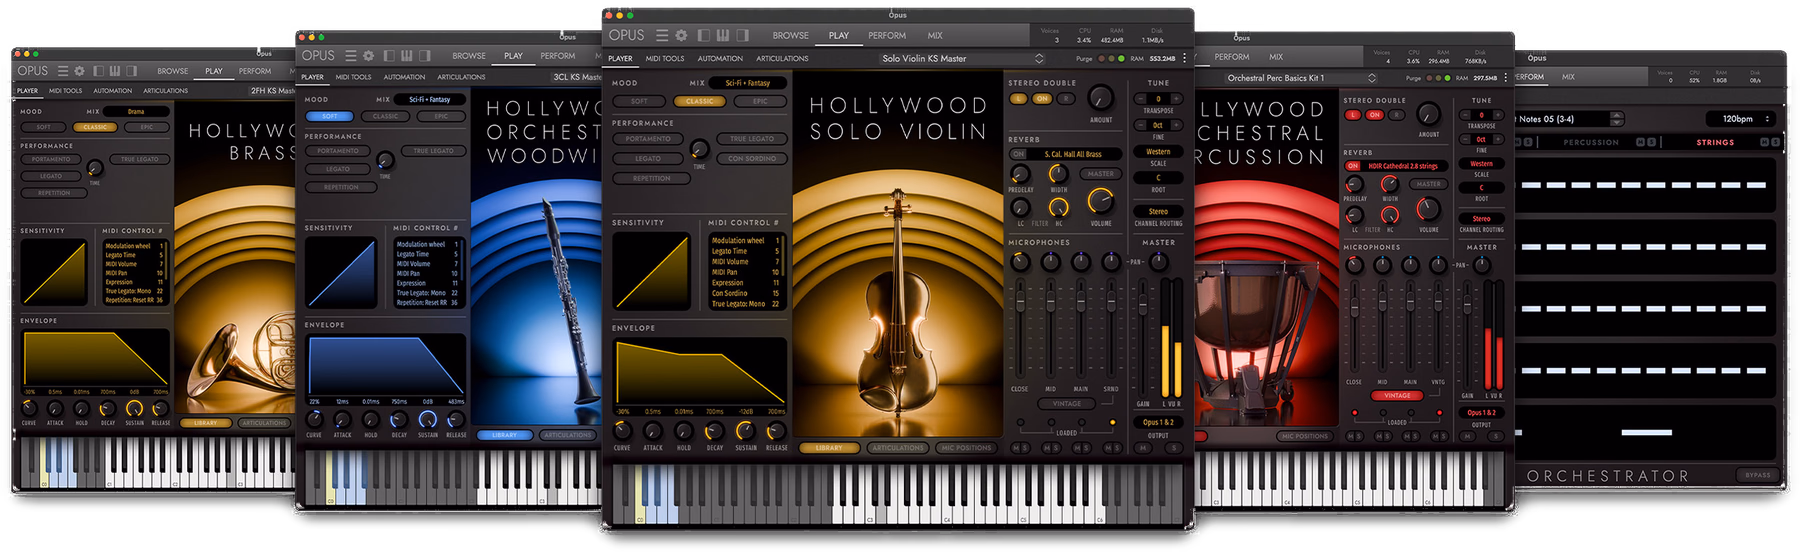Image resolution: width=1800 pixels, height=552 pixels.
Task: Click the Close mic pan knob in Solo Violin
Action: (x=1020, y=262)
